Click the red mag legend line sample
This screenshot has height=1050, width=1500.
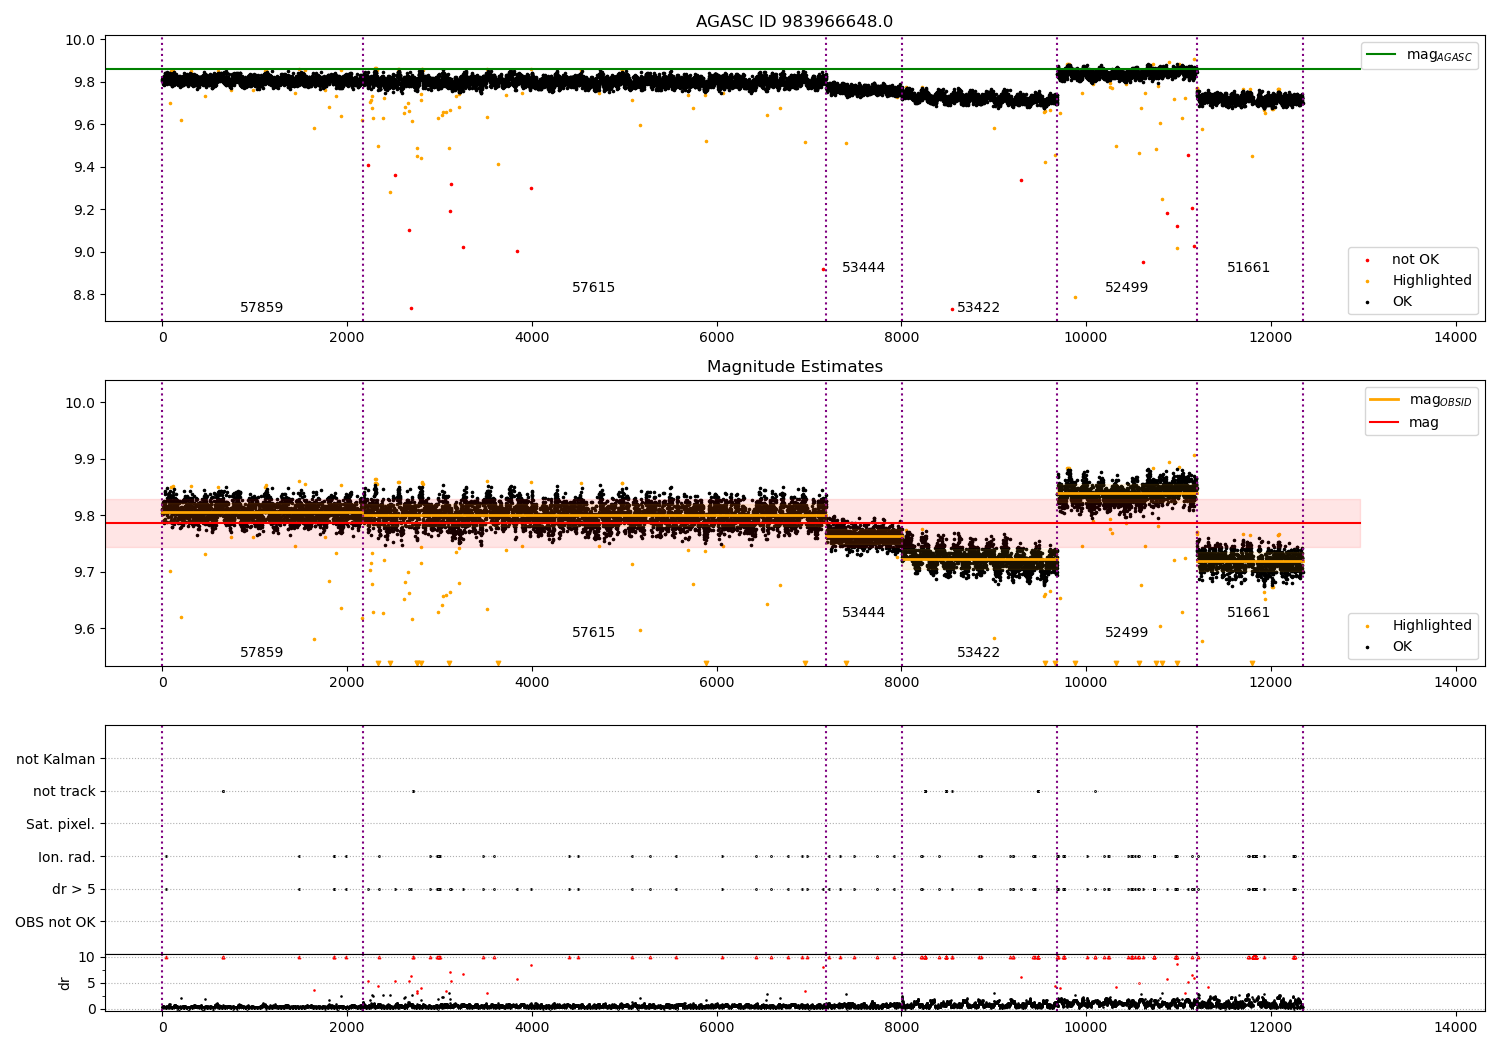(1384, 423)
